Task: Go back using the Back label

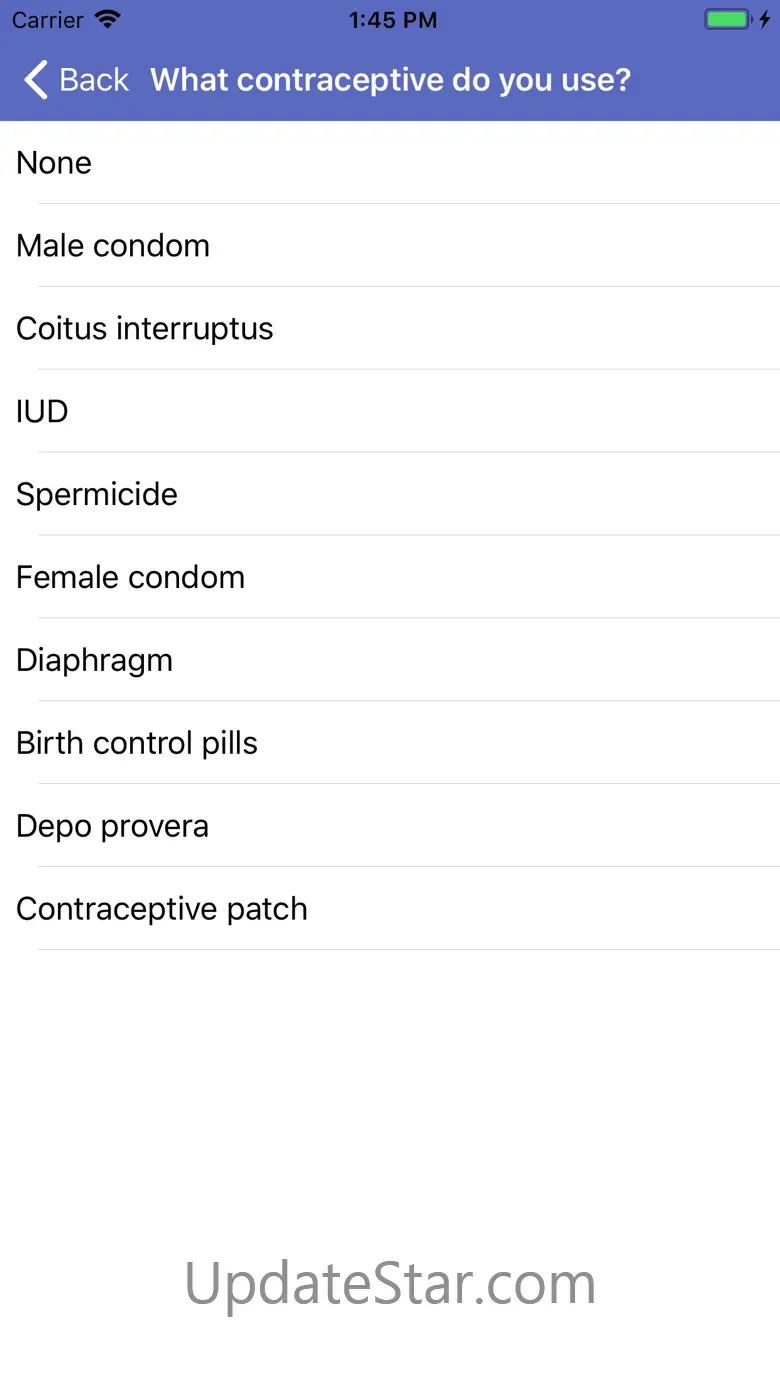Action: coord(94,80)
